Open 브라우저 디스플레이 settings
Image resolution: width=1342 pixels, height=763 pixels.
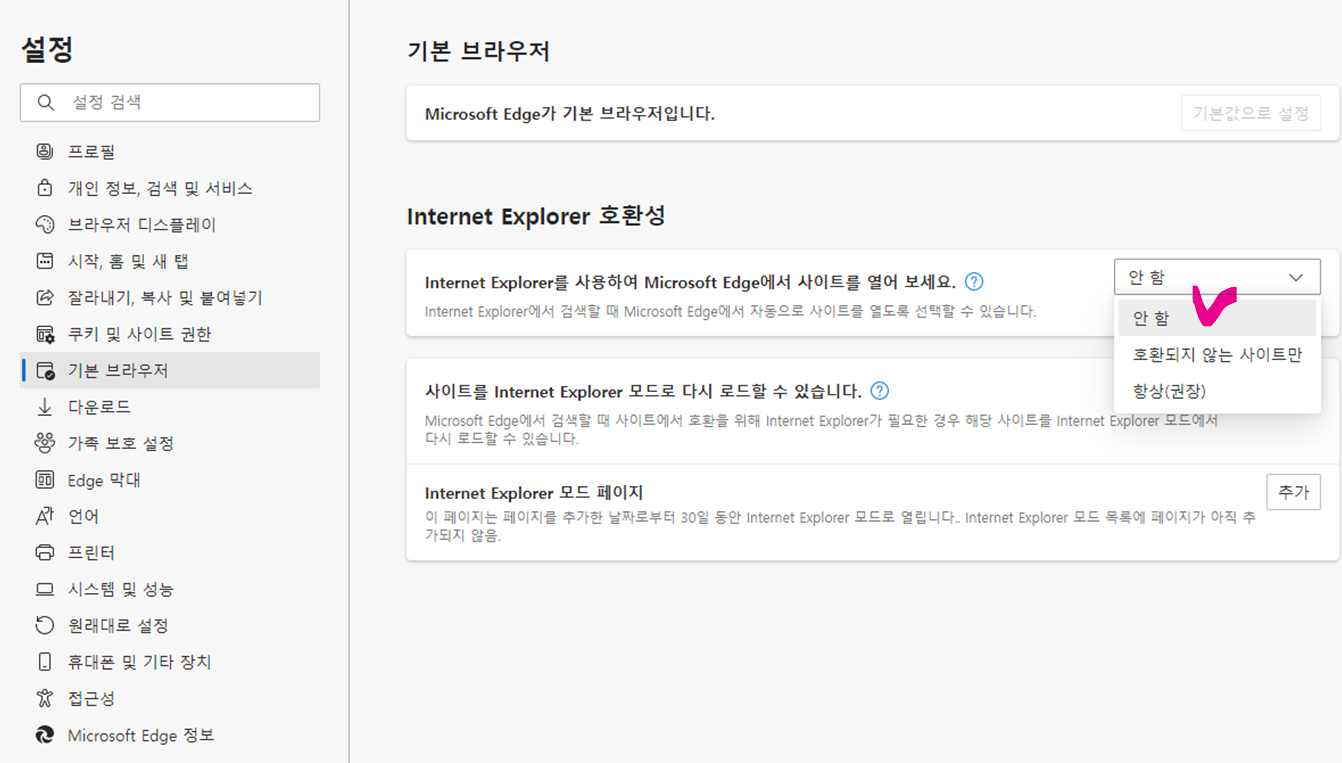(x=170, y=224)
